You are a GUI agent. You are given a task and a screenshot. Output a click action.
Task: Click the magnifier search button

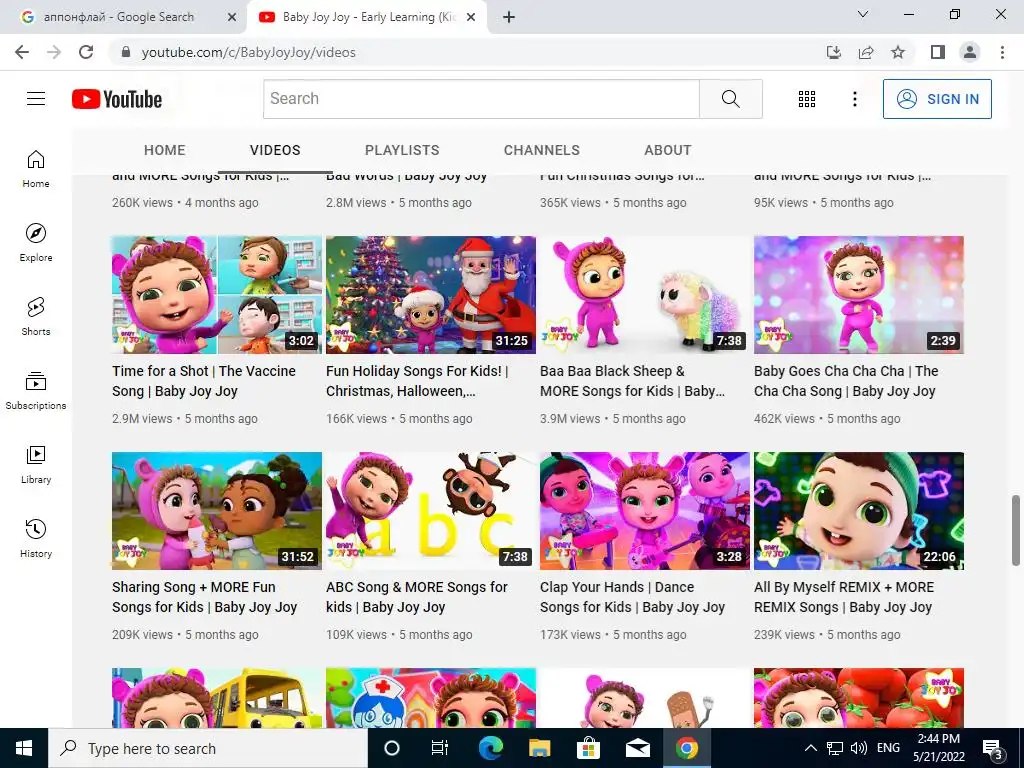(x=731, y=99)
